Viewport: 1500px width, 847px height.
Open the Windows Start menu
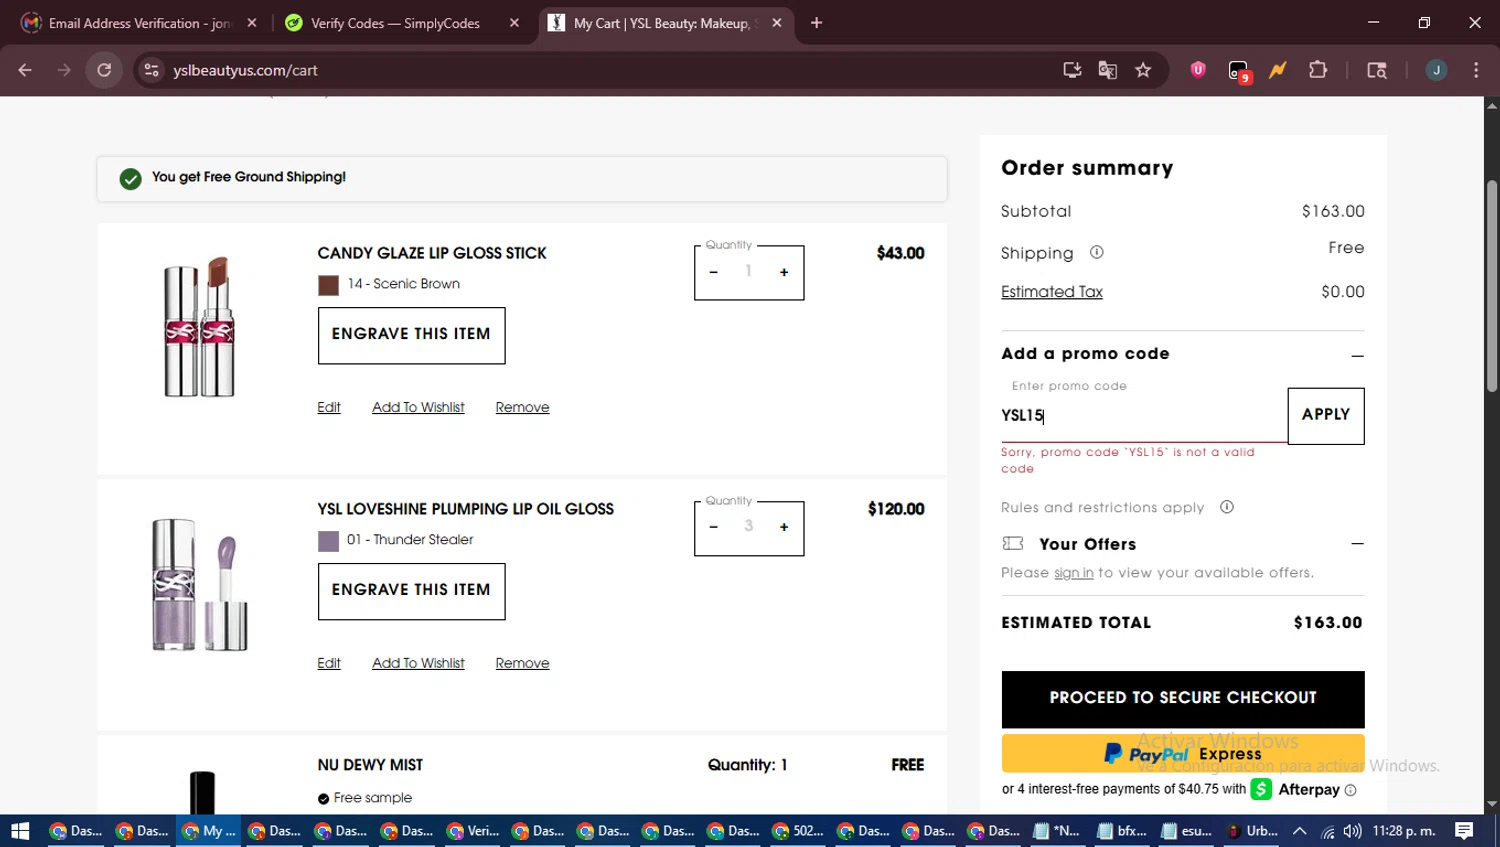pyautogui.click(x=20, y=831)
